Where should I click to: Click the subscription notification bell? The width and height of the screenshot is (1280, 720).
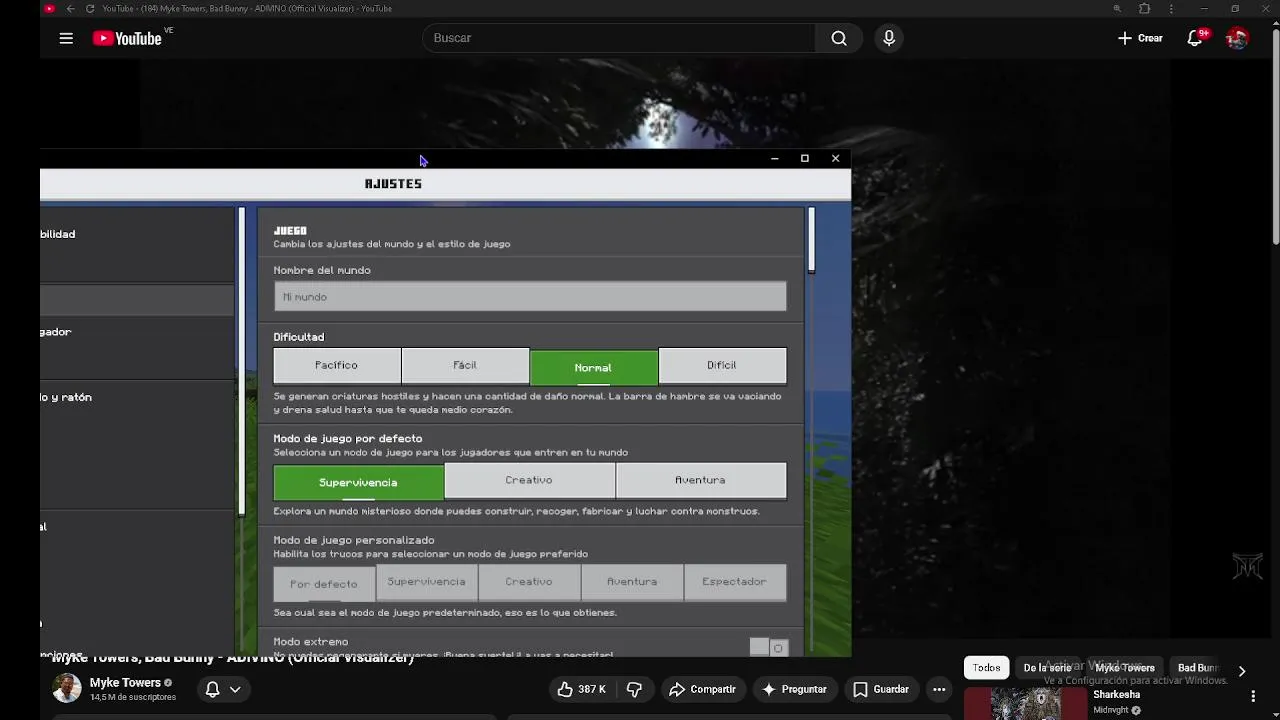(x=212, y=689)
